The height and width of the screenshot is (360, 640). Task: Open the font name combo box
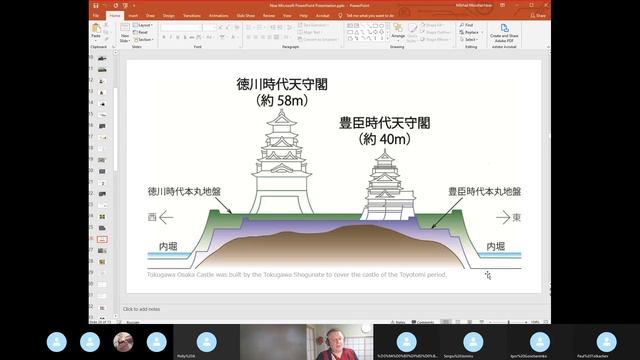coord(181,27)
